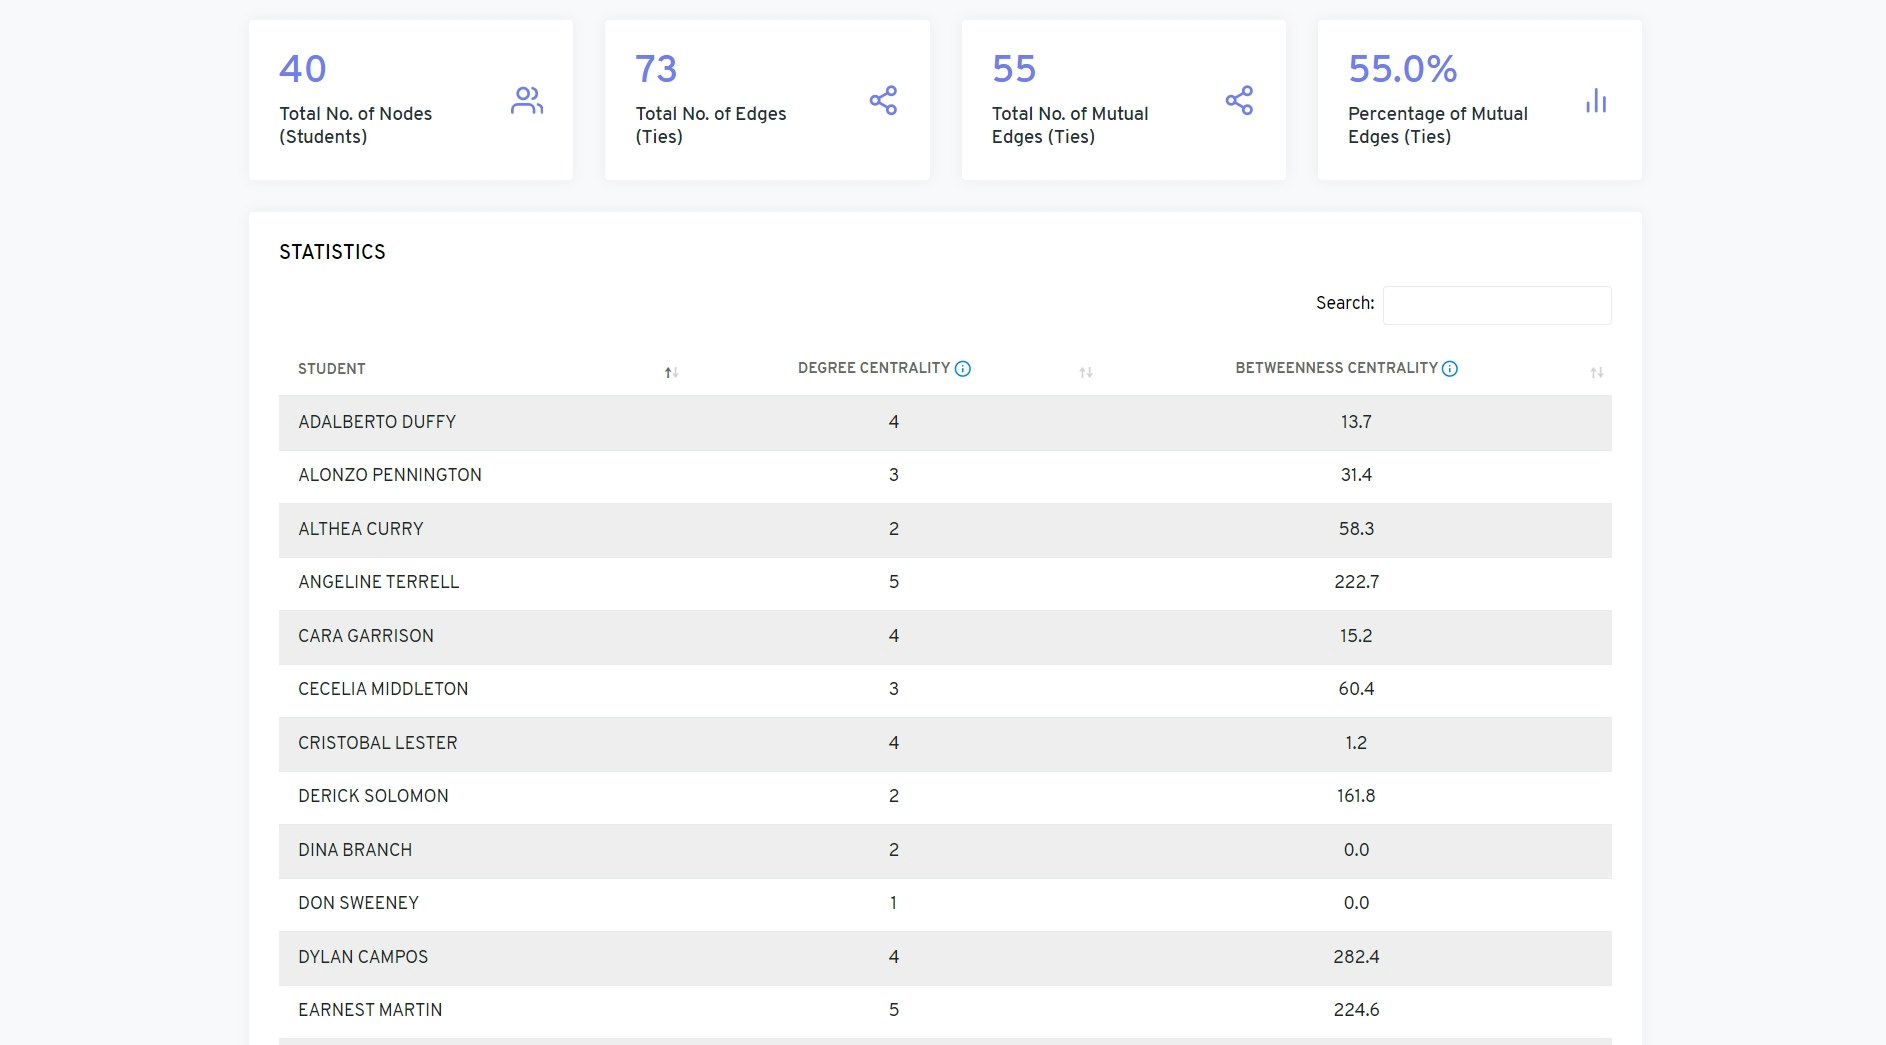Open the row for Angeline Terrell

coord(378,582)
